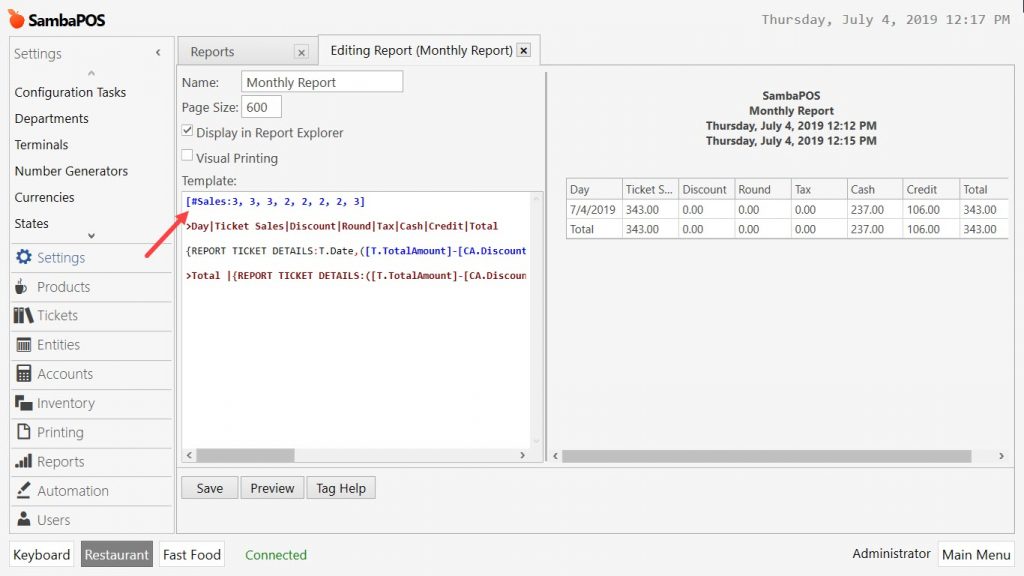Click the Products coffee cup icon
Image resolution: width=1024 pixels, height=576 pixels.
click(22, 286)
